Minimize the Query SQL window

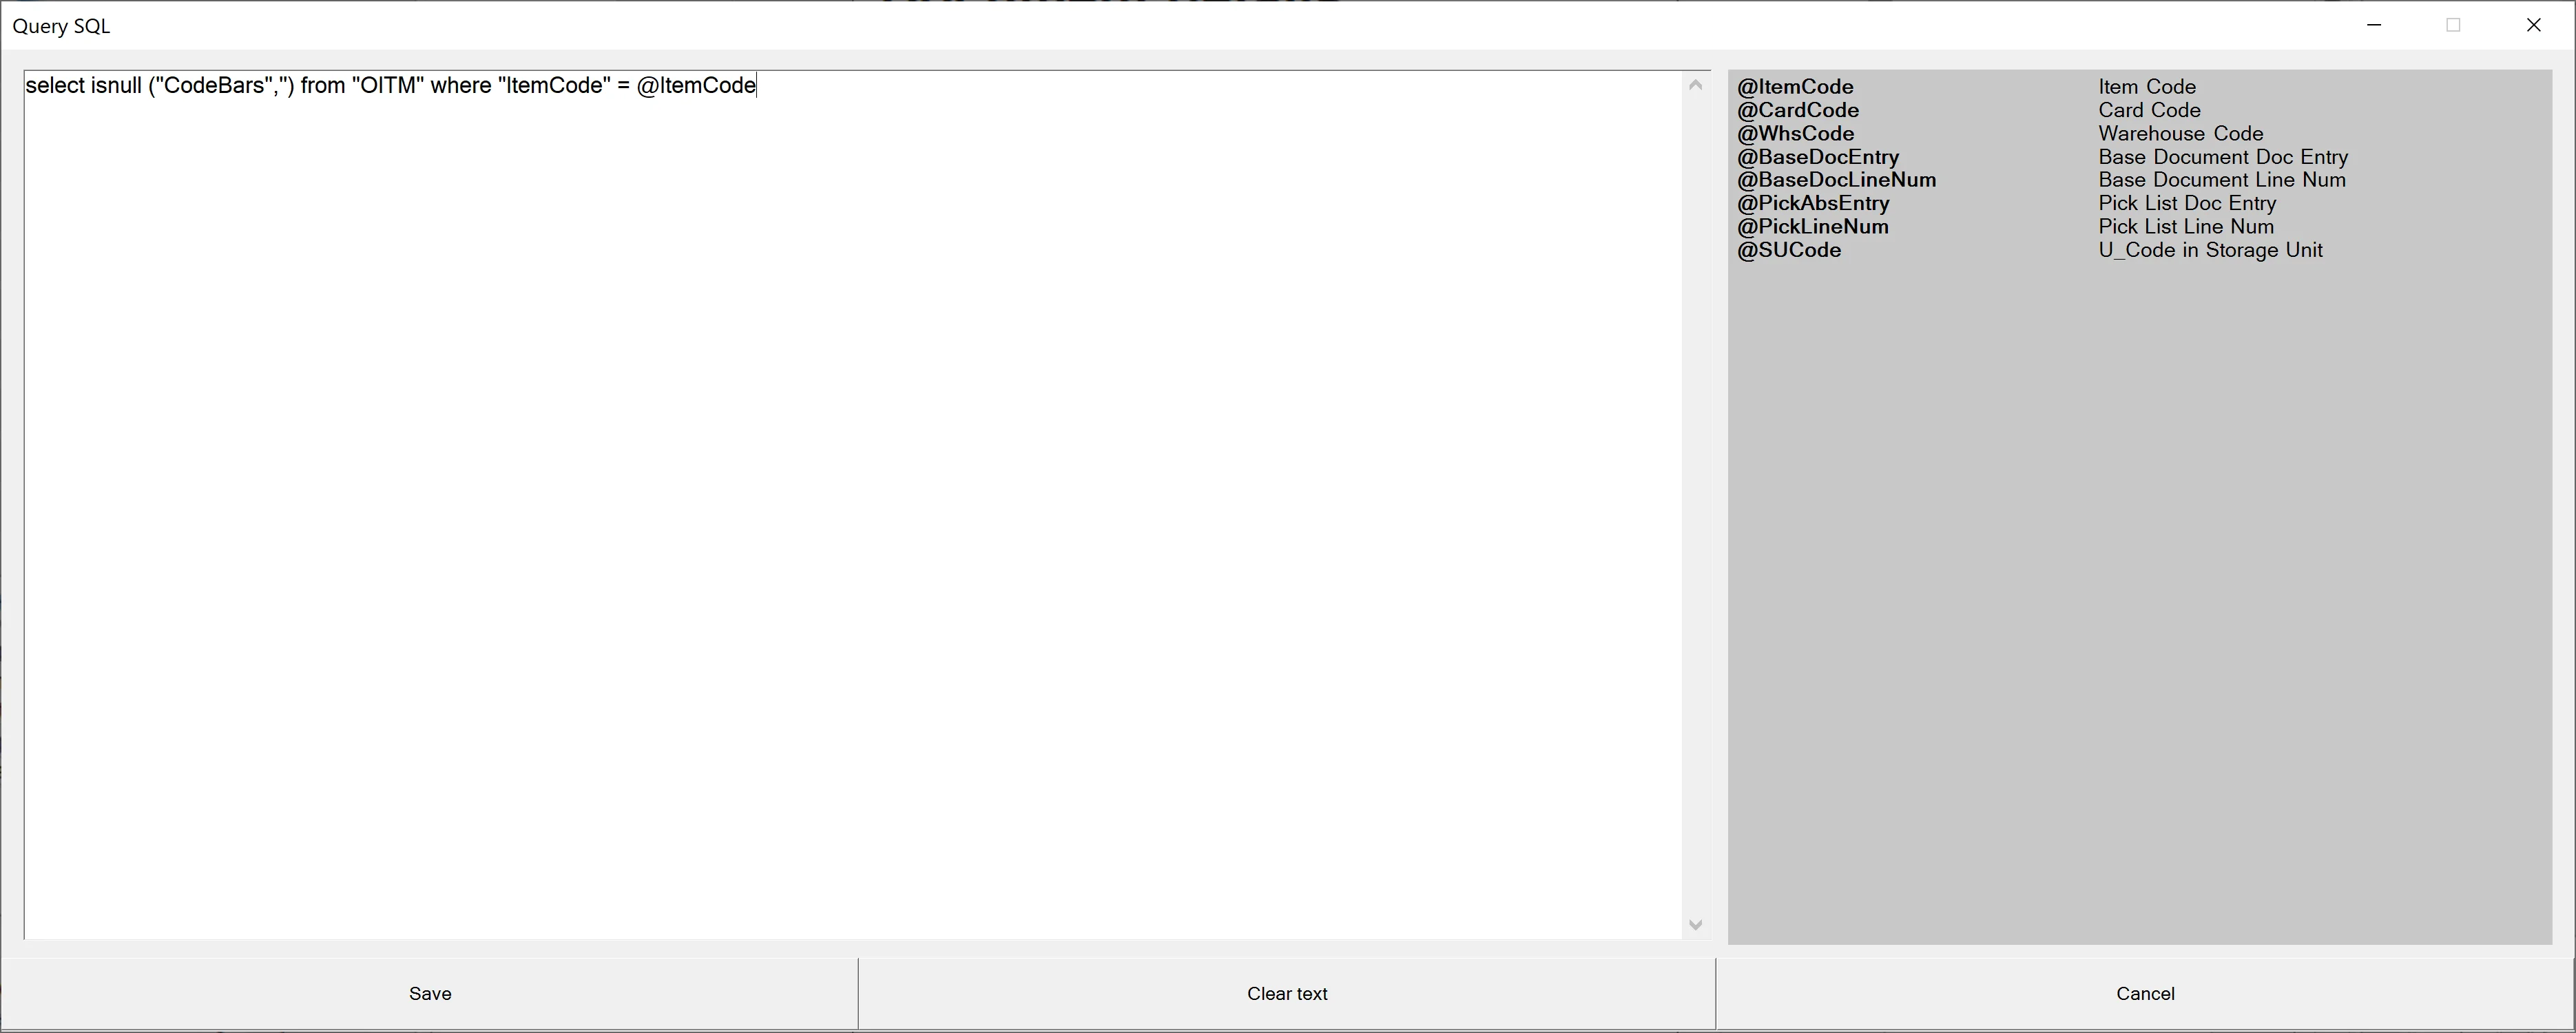click(x=2376, y=24)
